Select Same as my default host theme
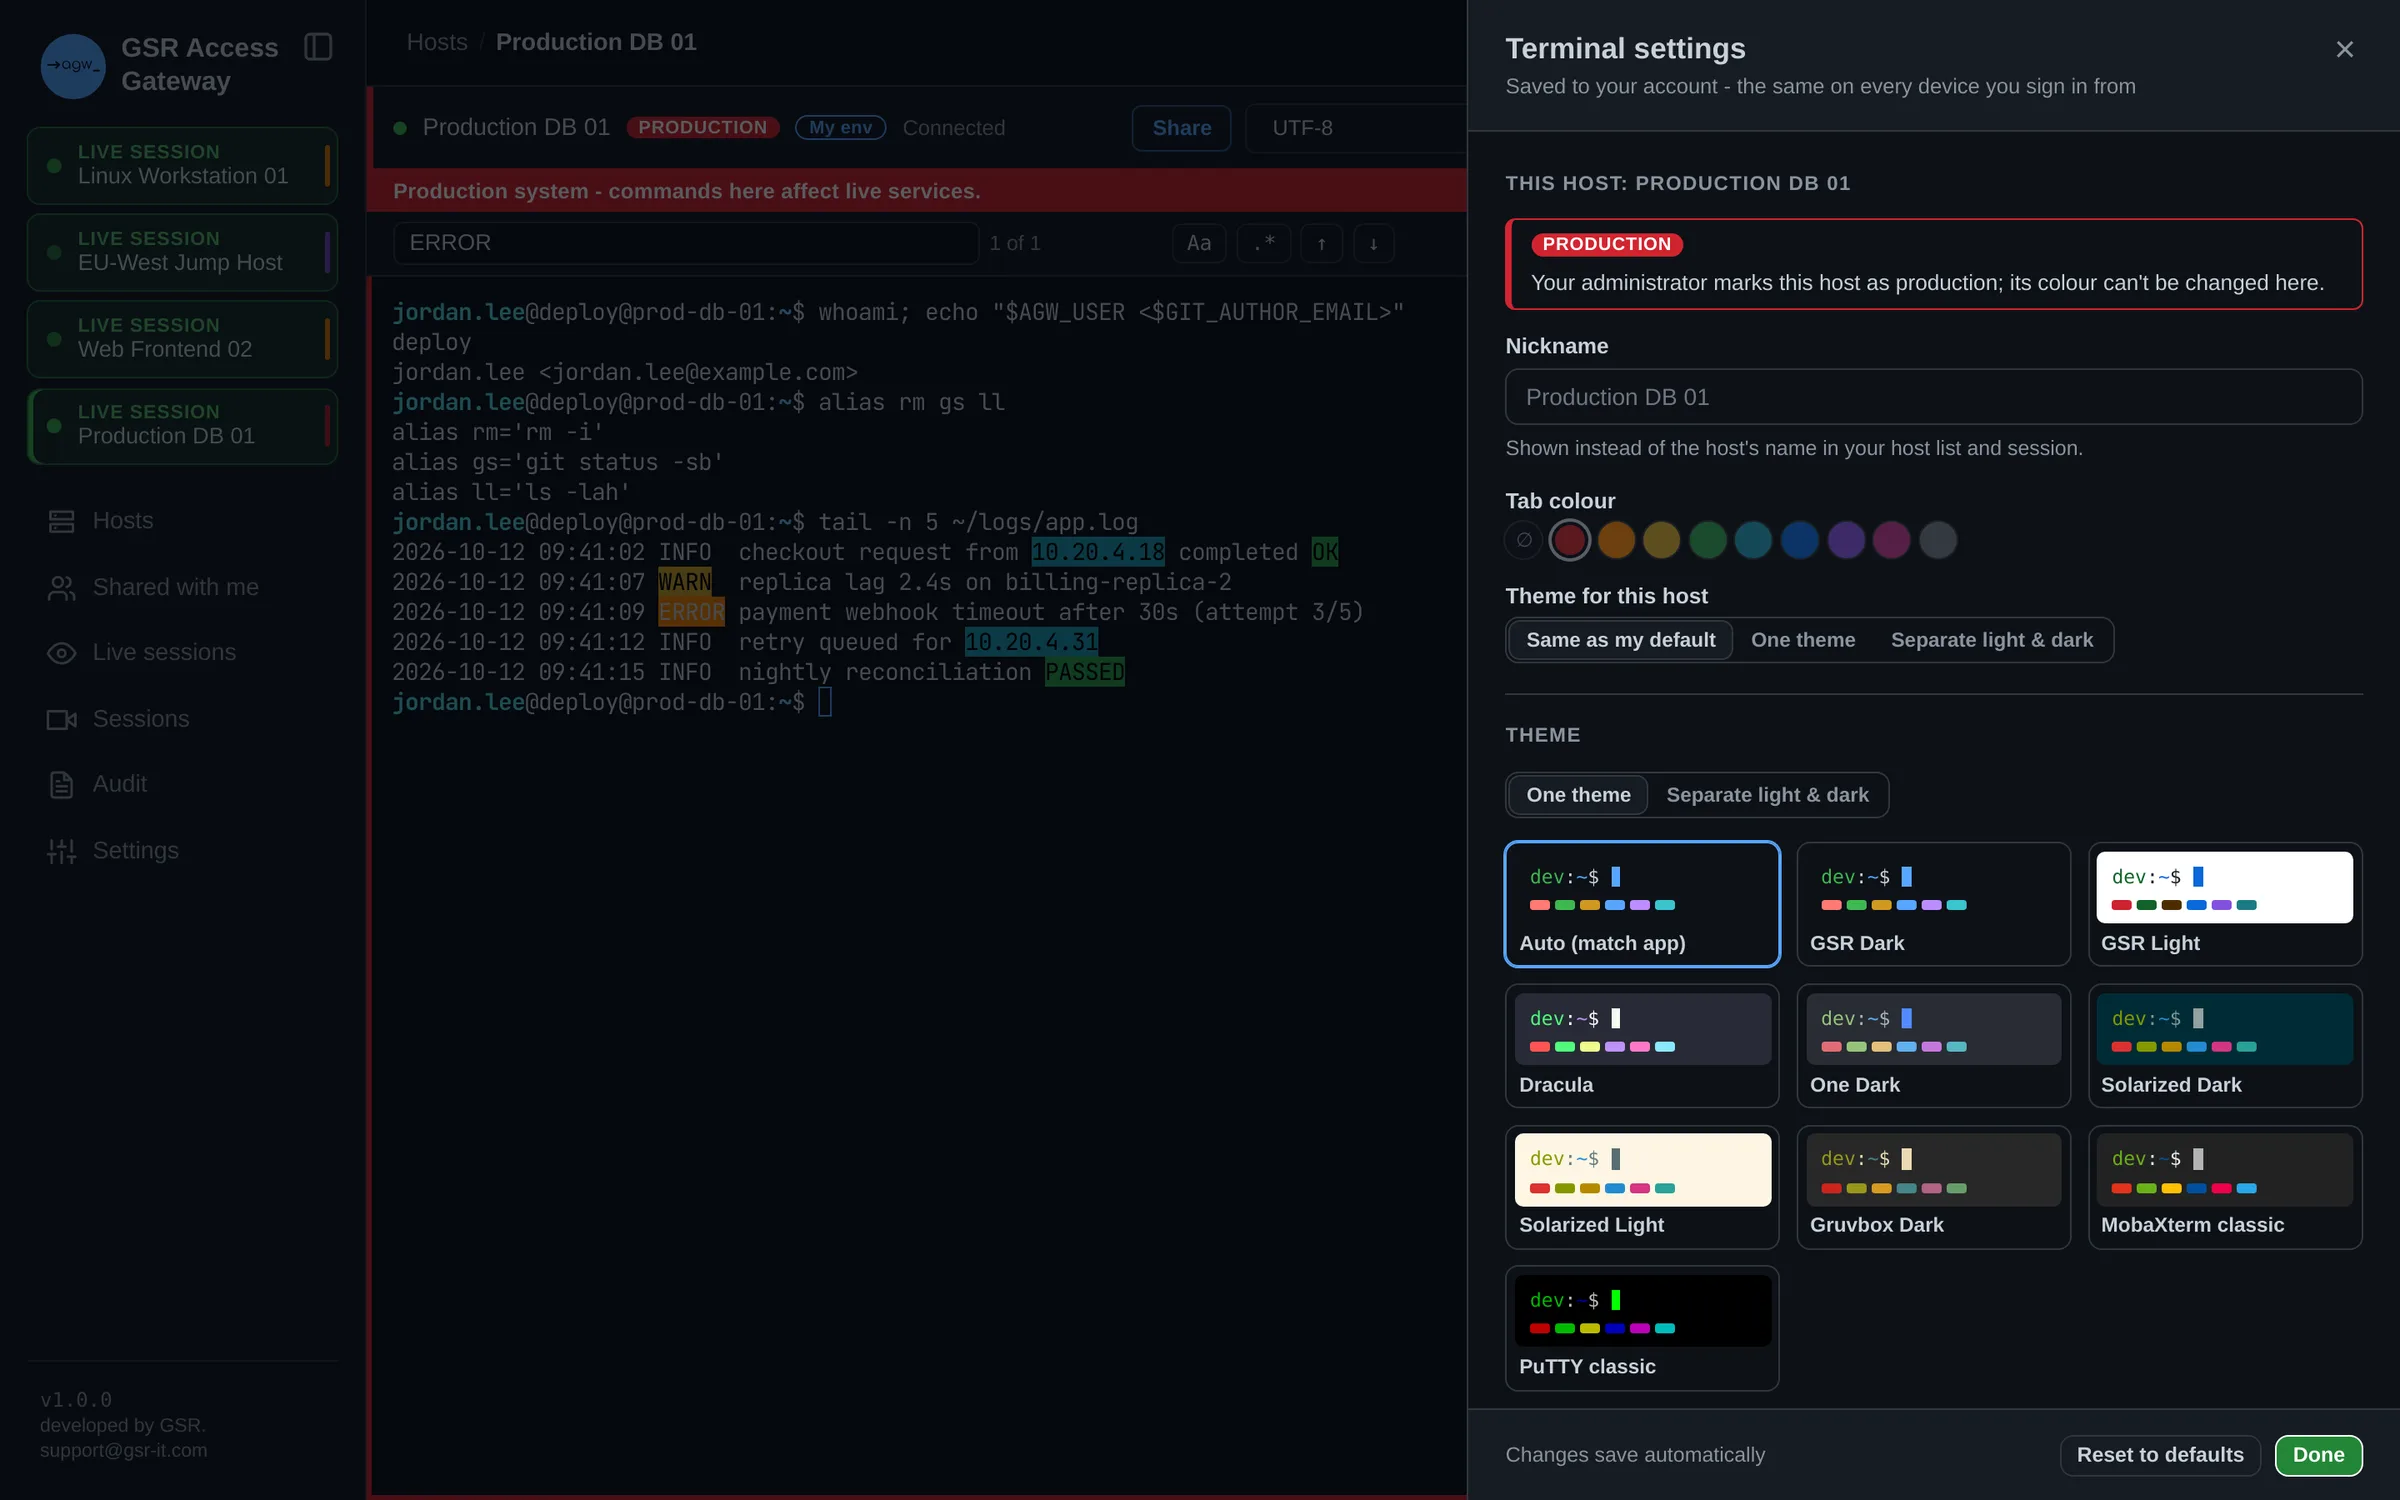2400x1500 pixels. click(x=1620, y=640)
